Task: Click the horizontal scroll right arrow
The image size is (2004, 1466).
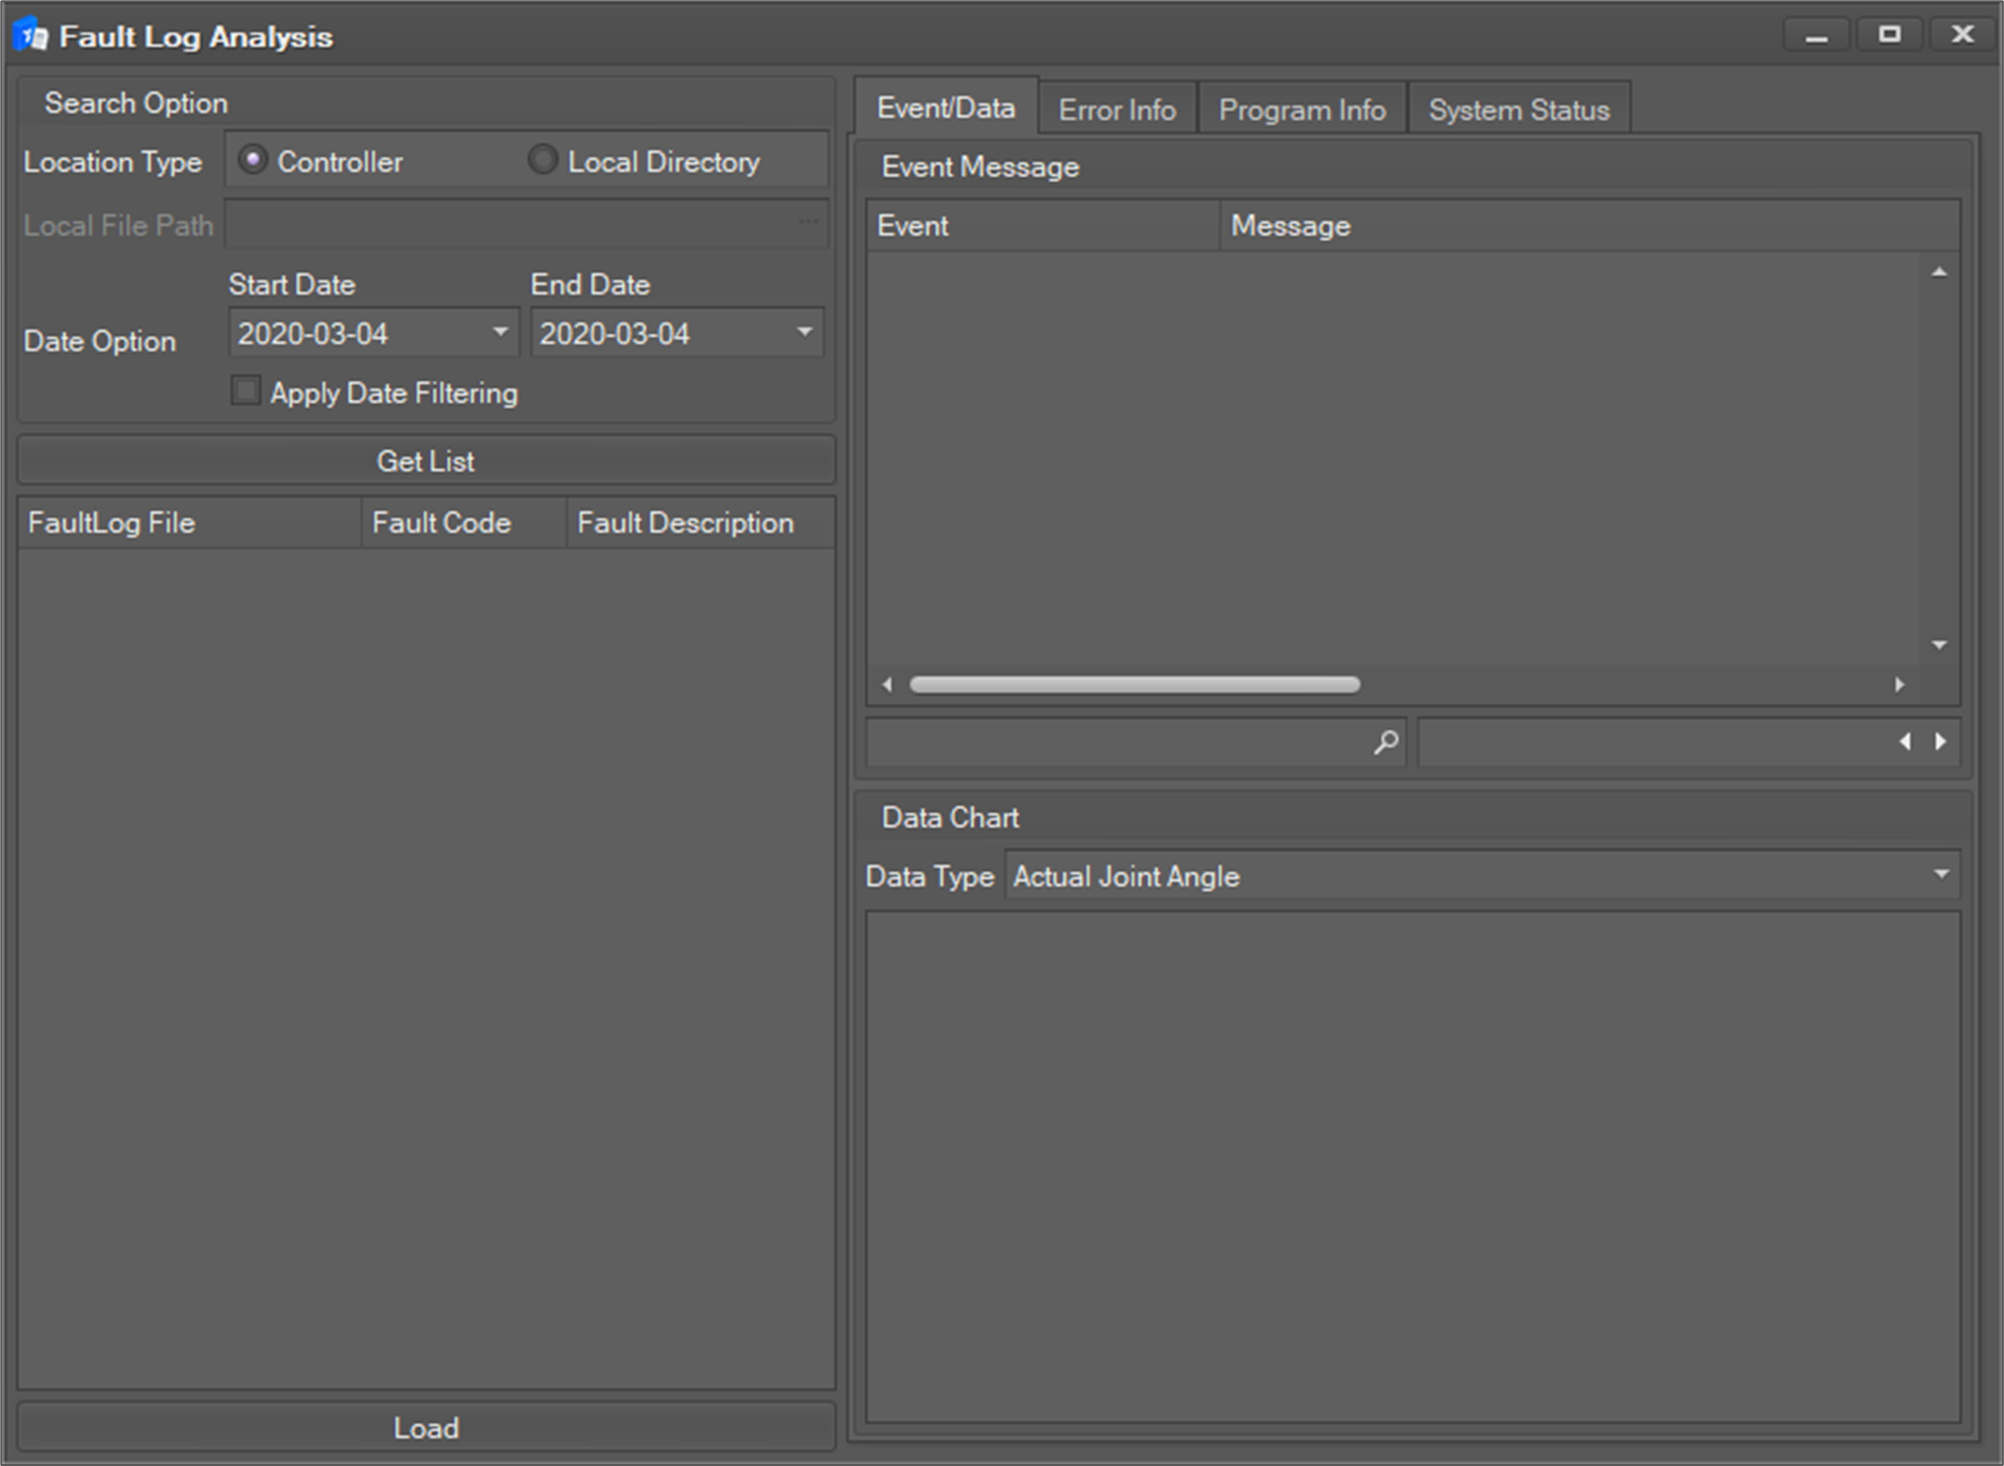Action: coord(1899,685)
